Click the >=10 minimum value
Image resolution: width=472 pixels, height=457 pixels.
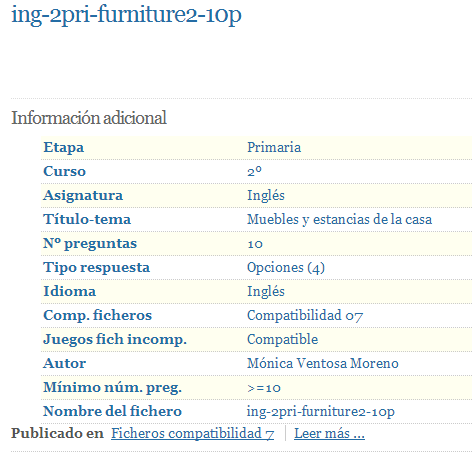(x=264, y=388)
